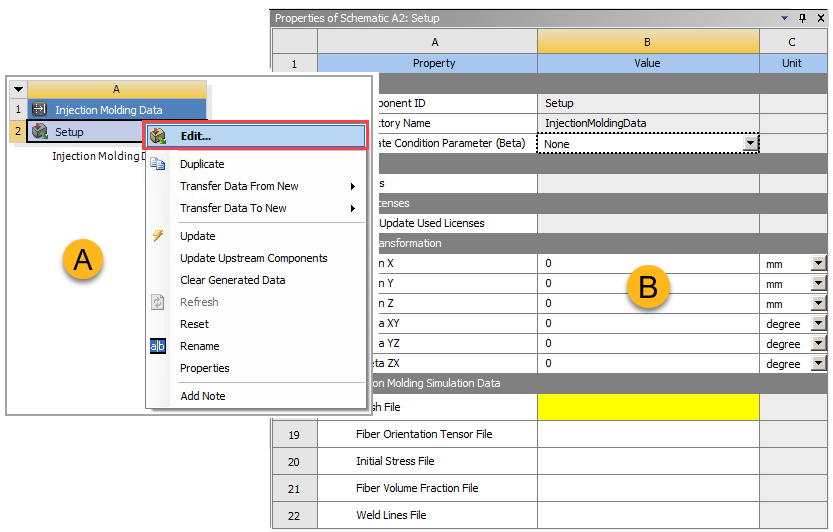Viewport: 833px width, 532px height.
Task: Open degree unit dropdown for XY row
Action: coord(818,324)
